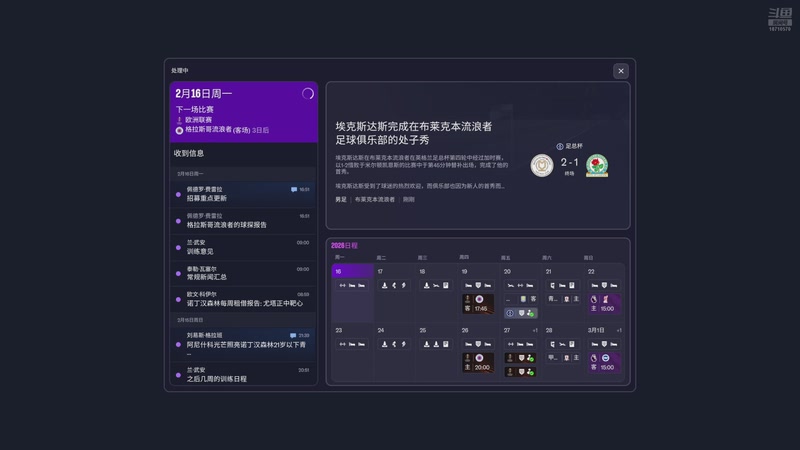The width and height of the screenshot is (800, 450).
Task: Open training schedule icons on day 28
Action: click(x=562, y=344)
